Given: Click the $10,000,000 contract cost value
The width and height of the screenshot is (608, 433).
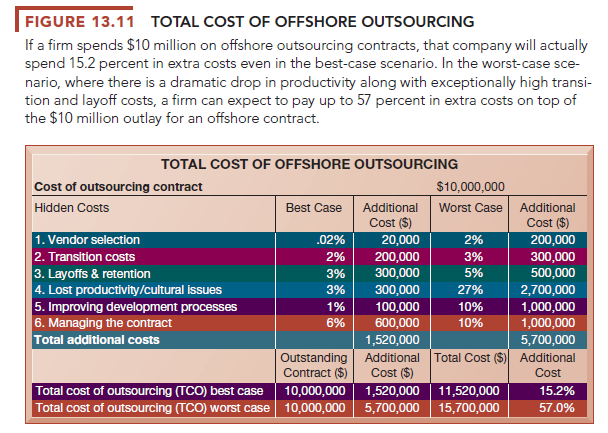Looking at the screenshot, I should 471,186.
